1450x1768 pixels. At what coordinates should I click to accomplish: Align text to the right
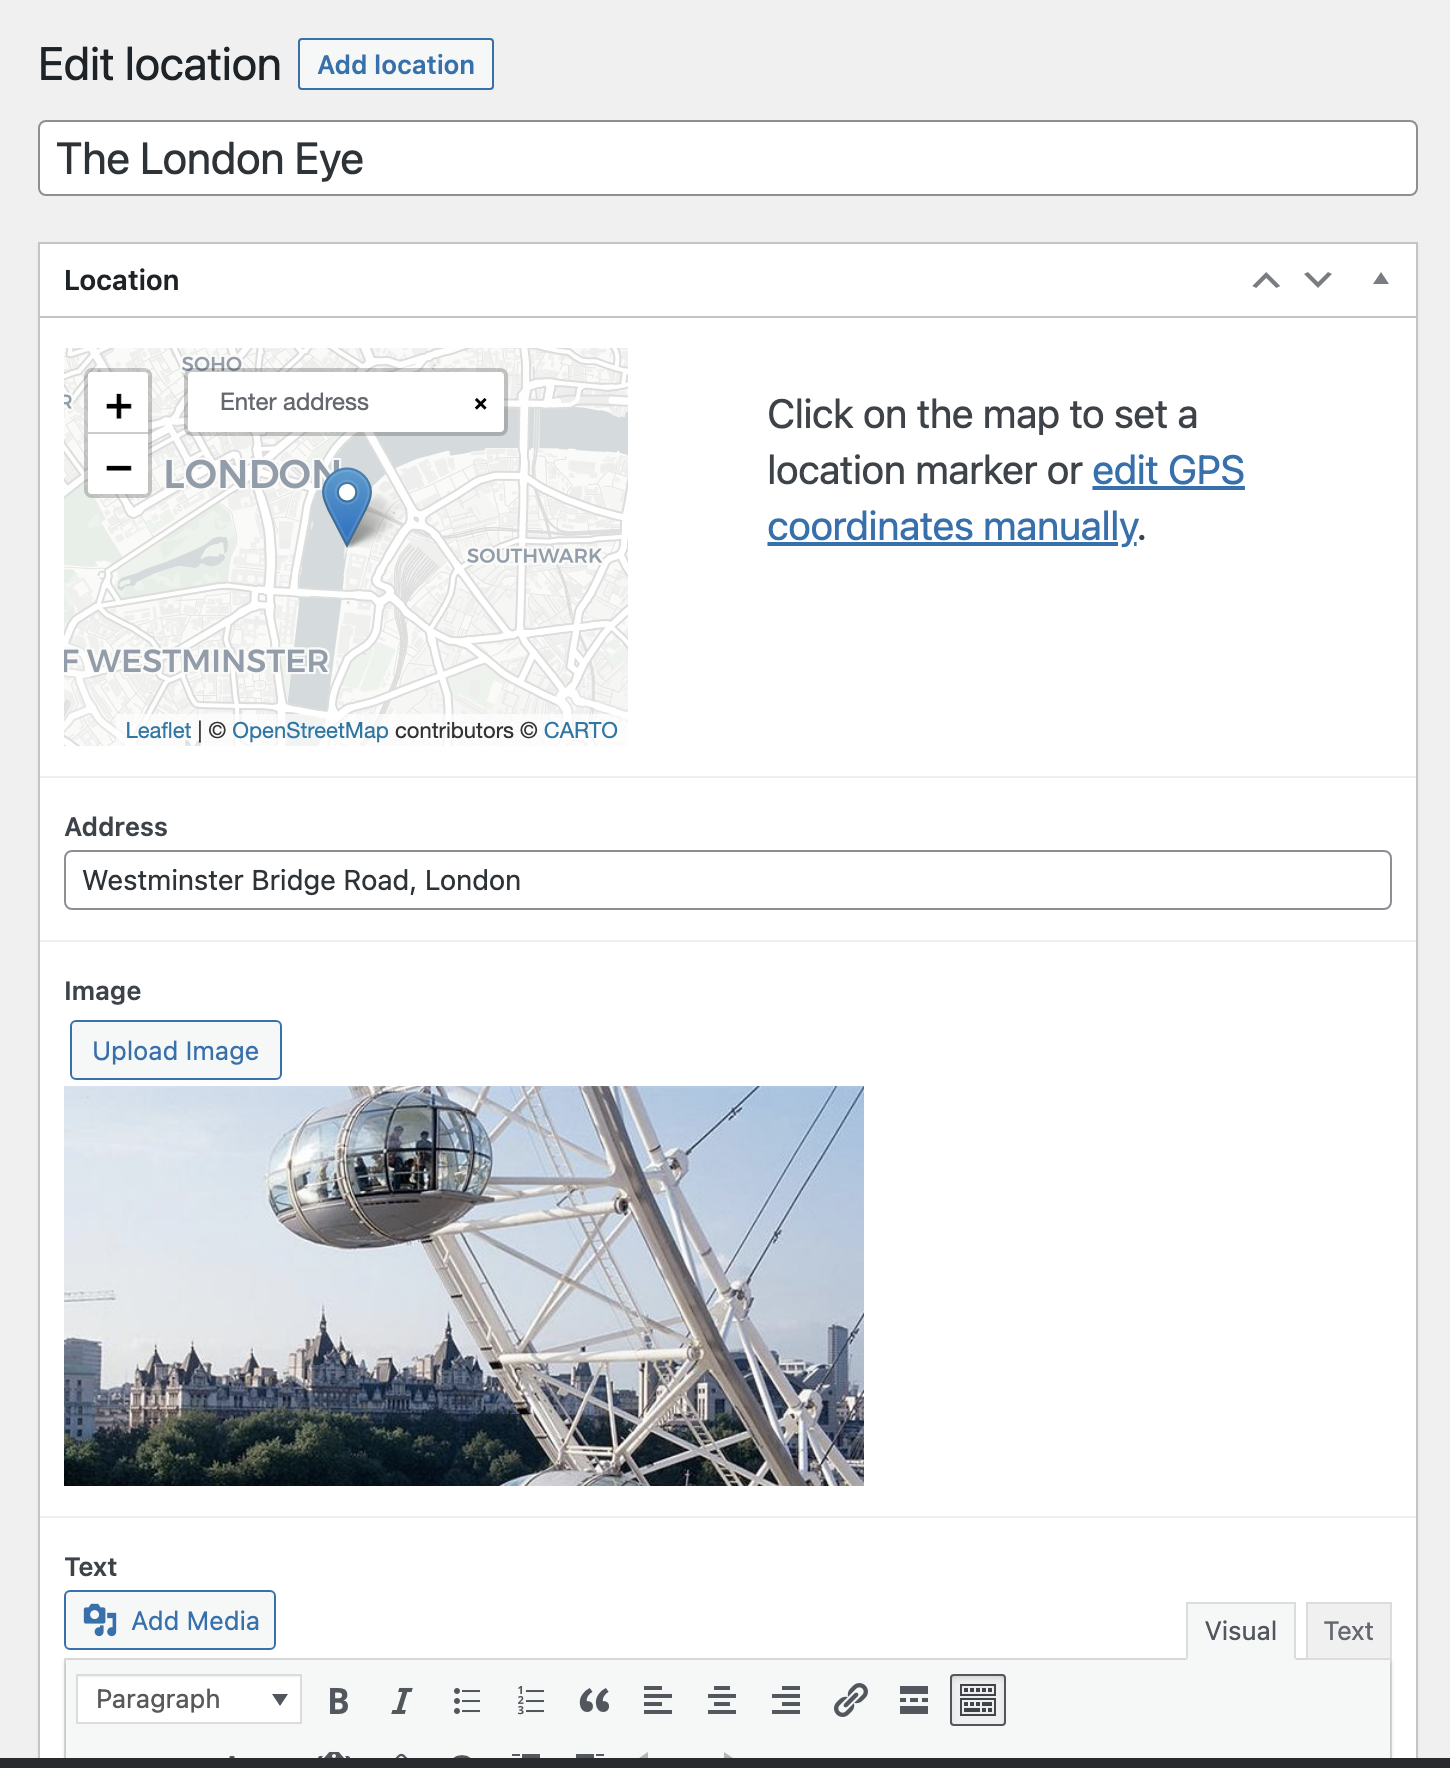(x=786, y=1700)
